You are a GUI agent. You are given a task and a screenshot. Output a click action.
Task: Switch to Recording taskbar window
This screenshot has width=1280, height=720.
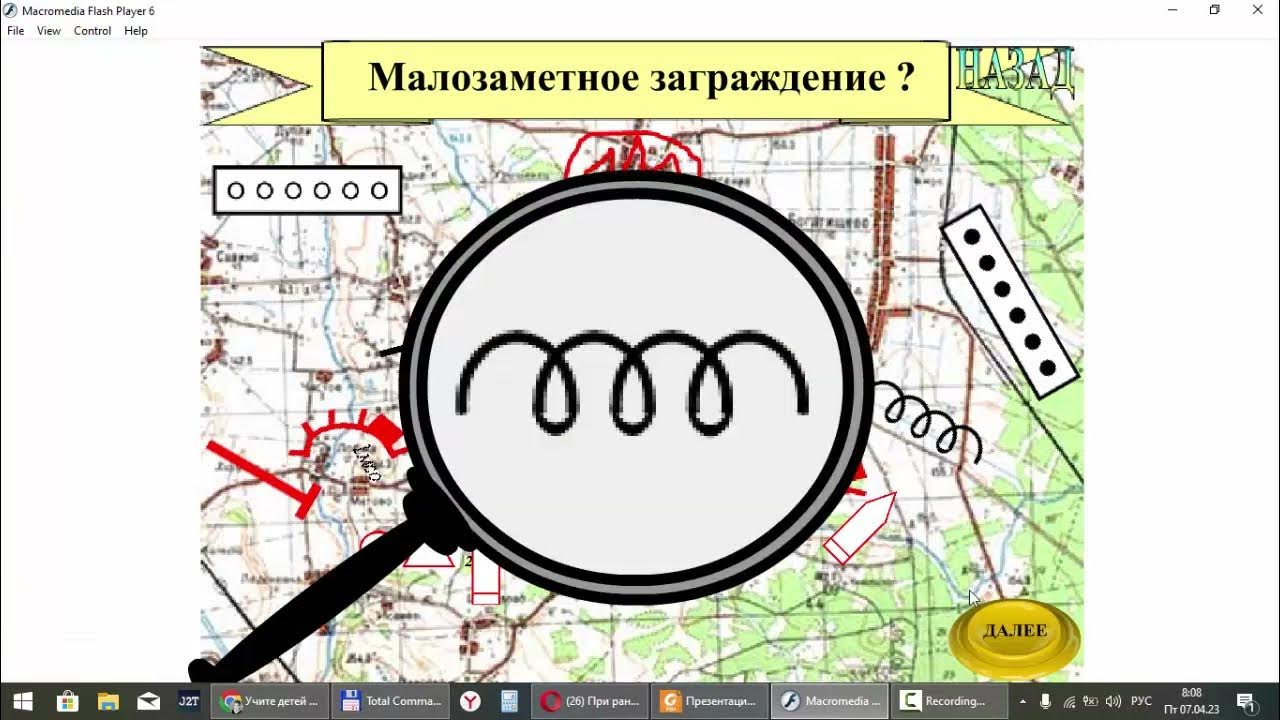949,701
